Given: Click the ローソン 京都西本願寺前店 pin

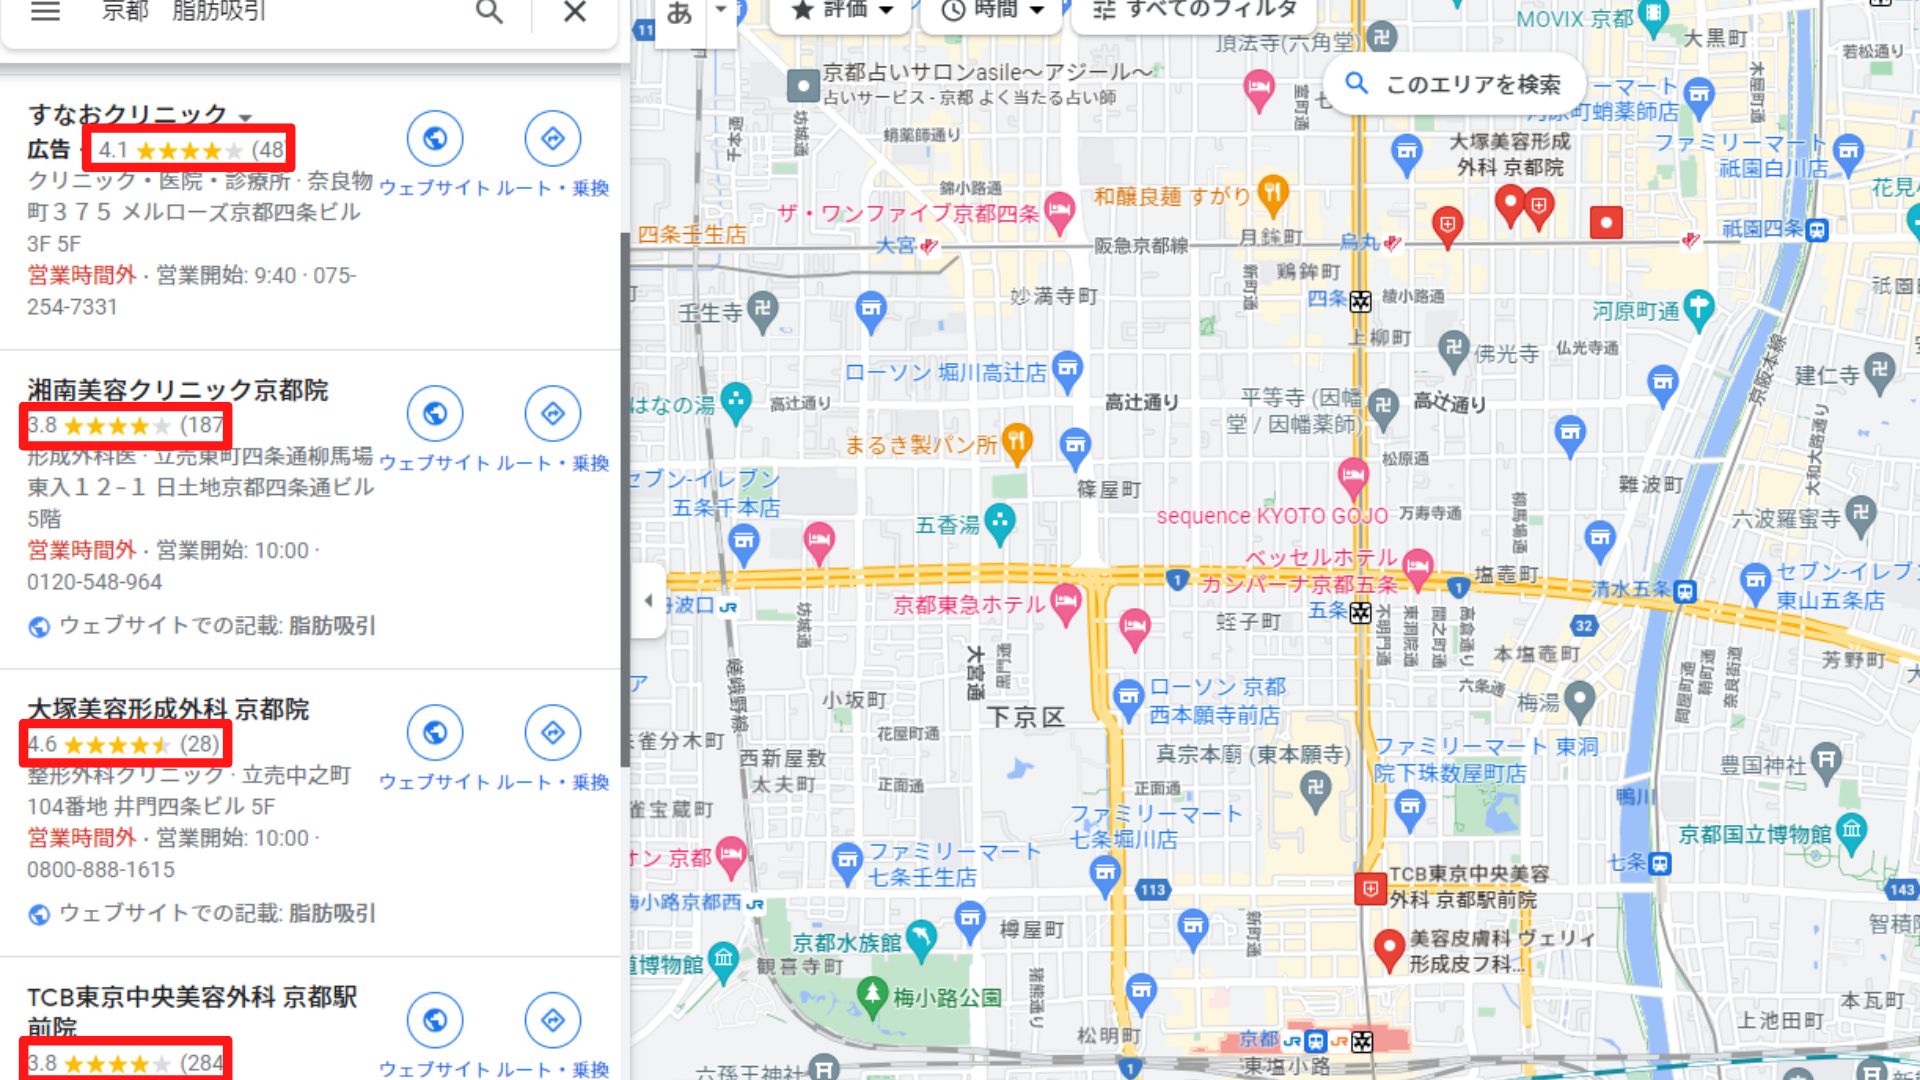Looking at the screenshot, I should (x=1128, y=698).
